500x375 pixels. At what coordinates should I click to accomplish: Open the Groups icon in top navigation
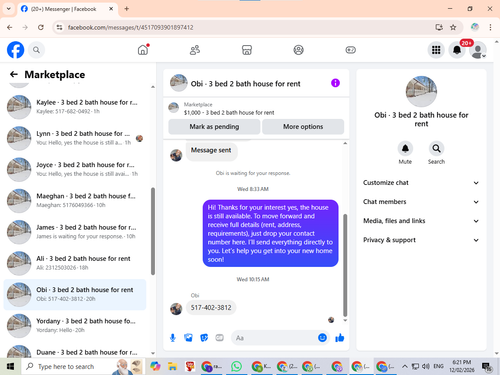298,50
